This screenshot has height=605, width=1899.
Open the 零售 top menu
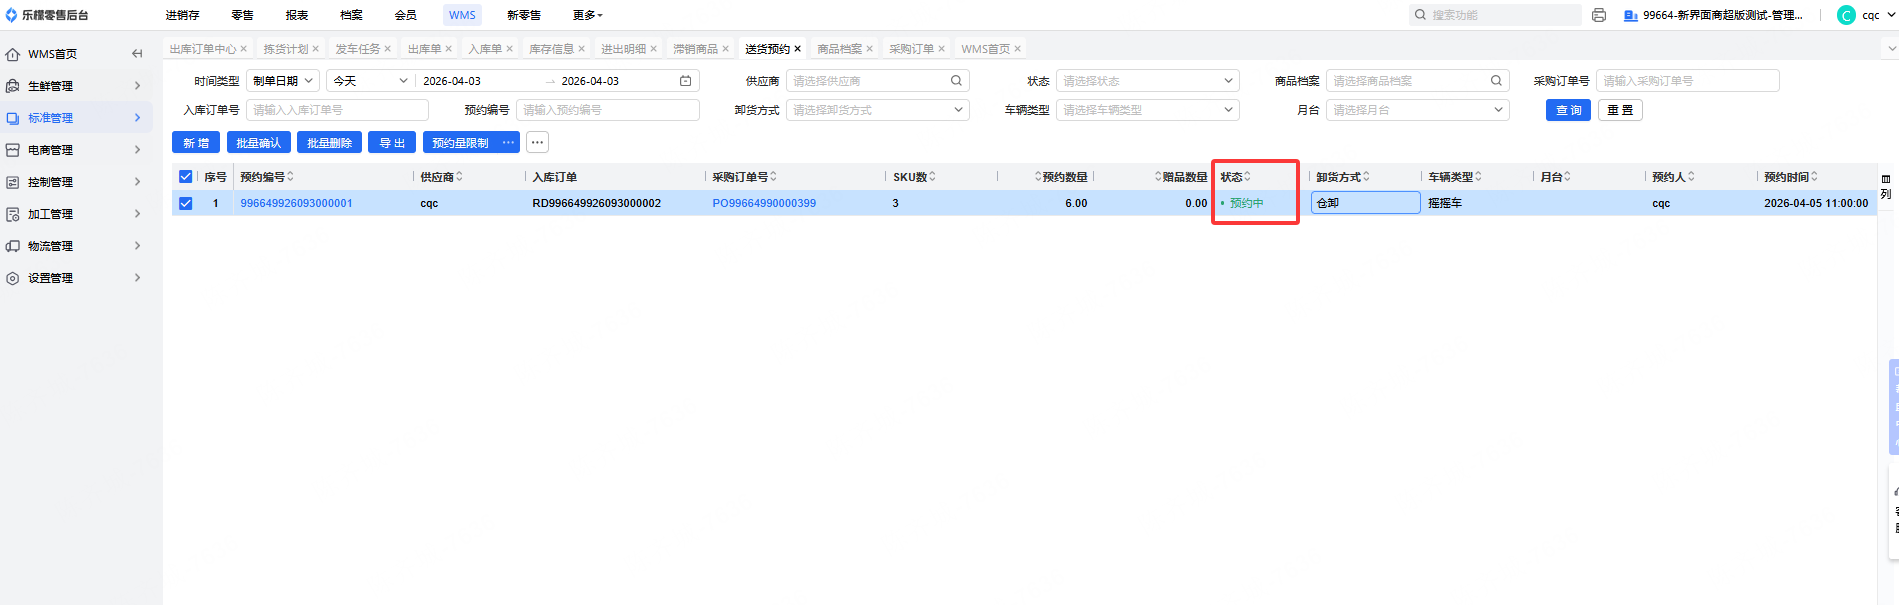pyautogui.click(x=242, y=15)
